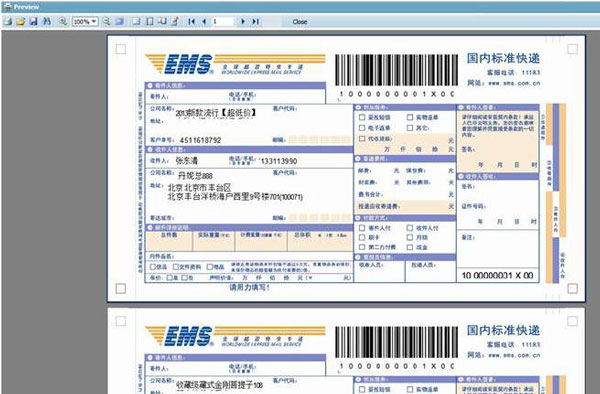This screenshot has width=600, height=394.
Task: Tick checkbox at bottom-left corner of first waybill
Action: click(121, 288)
